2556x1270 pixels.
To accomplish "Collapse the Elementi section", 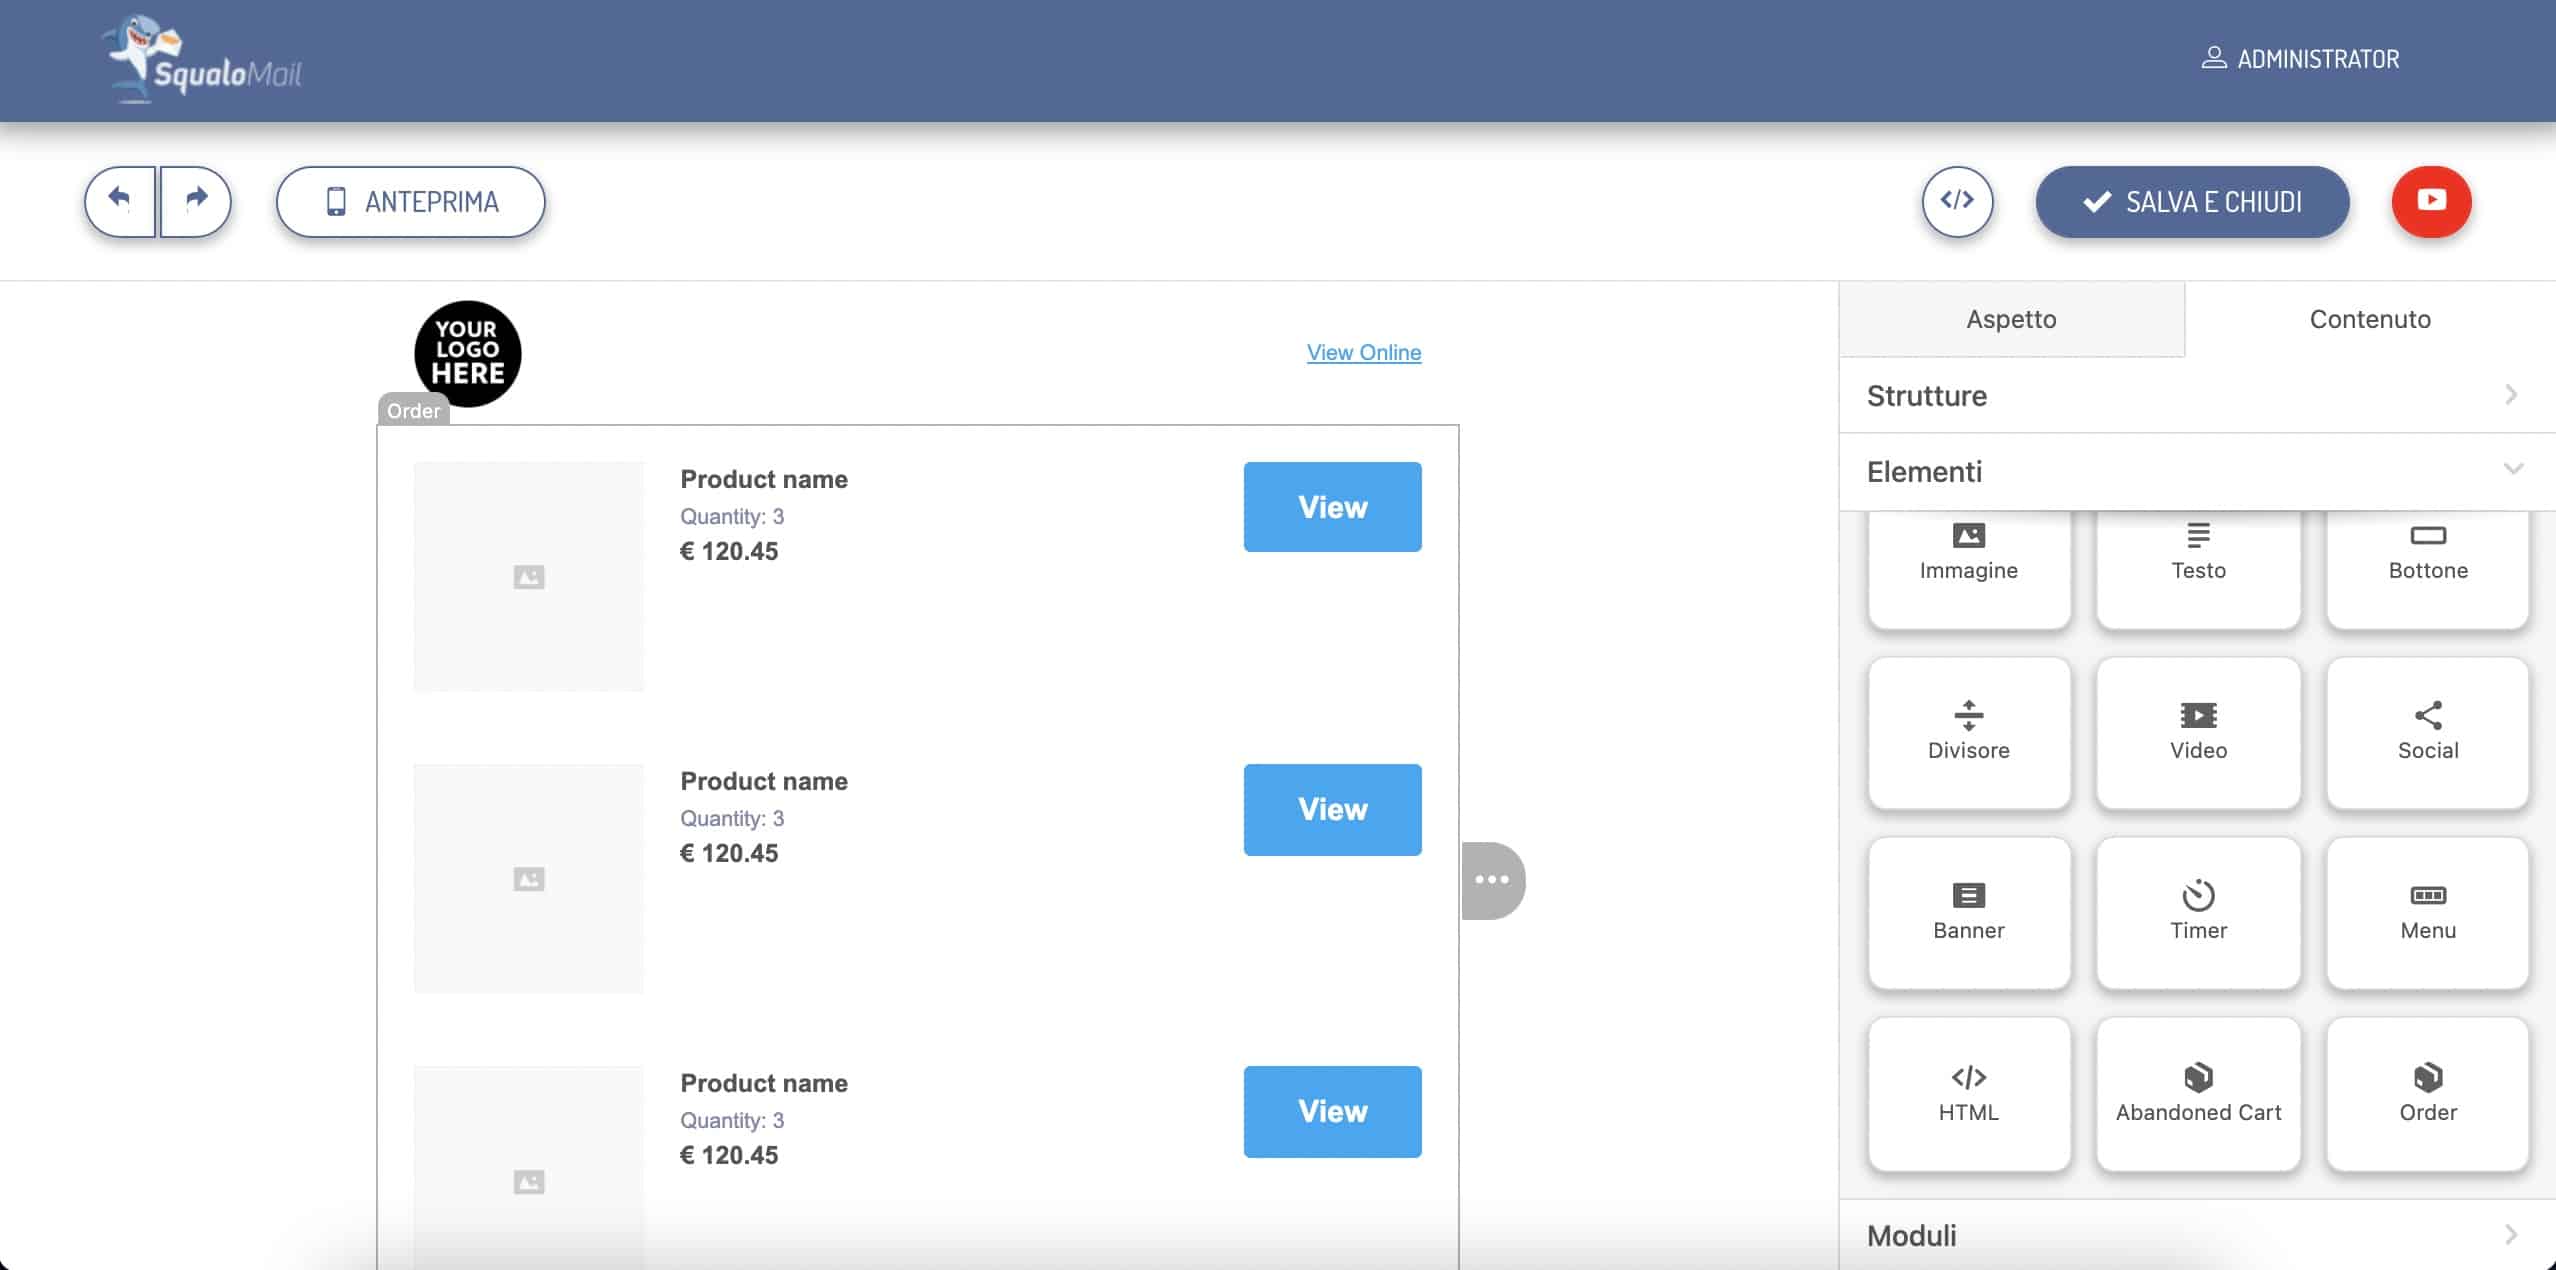I will coord(2197,471).
